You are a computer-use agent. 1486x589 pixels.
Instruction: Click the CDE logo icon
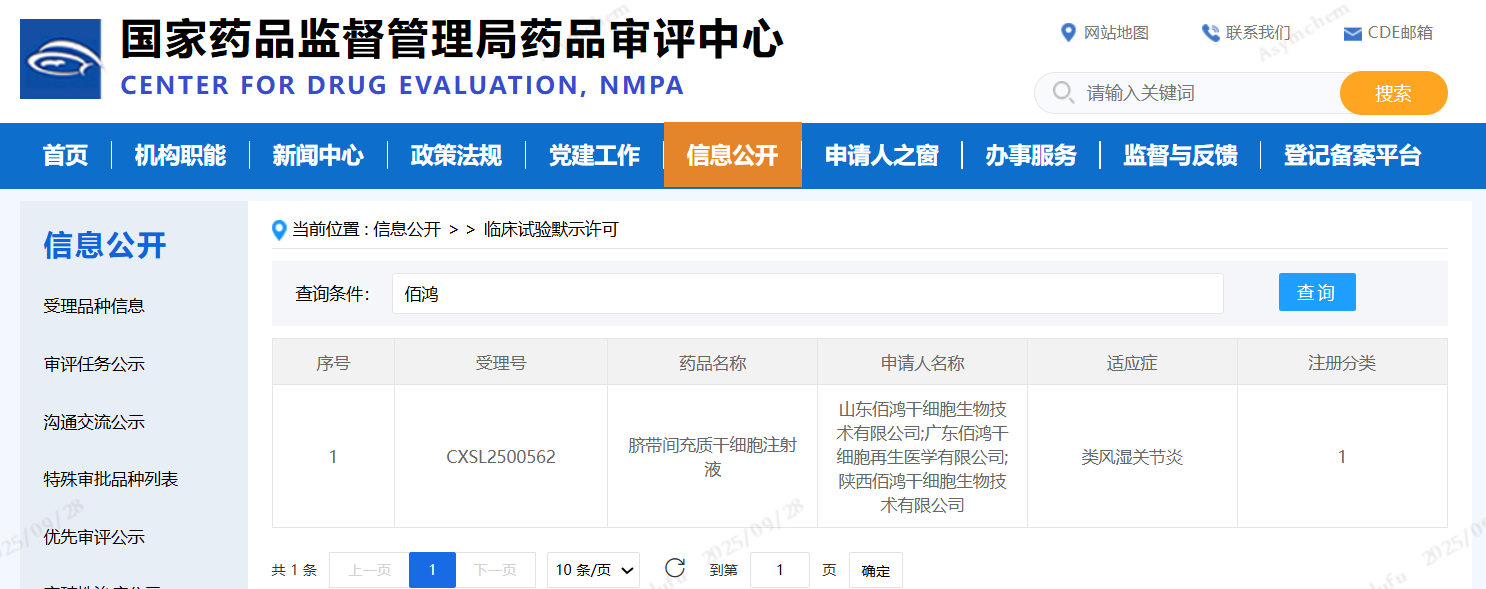click(x=60, y=59)
